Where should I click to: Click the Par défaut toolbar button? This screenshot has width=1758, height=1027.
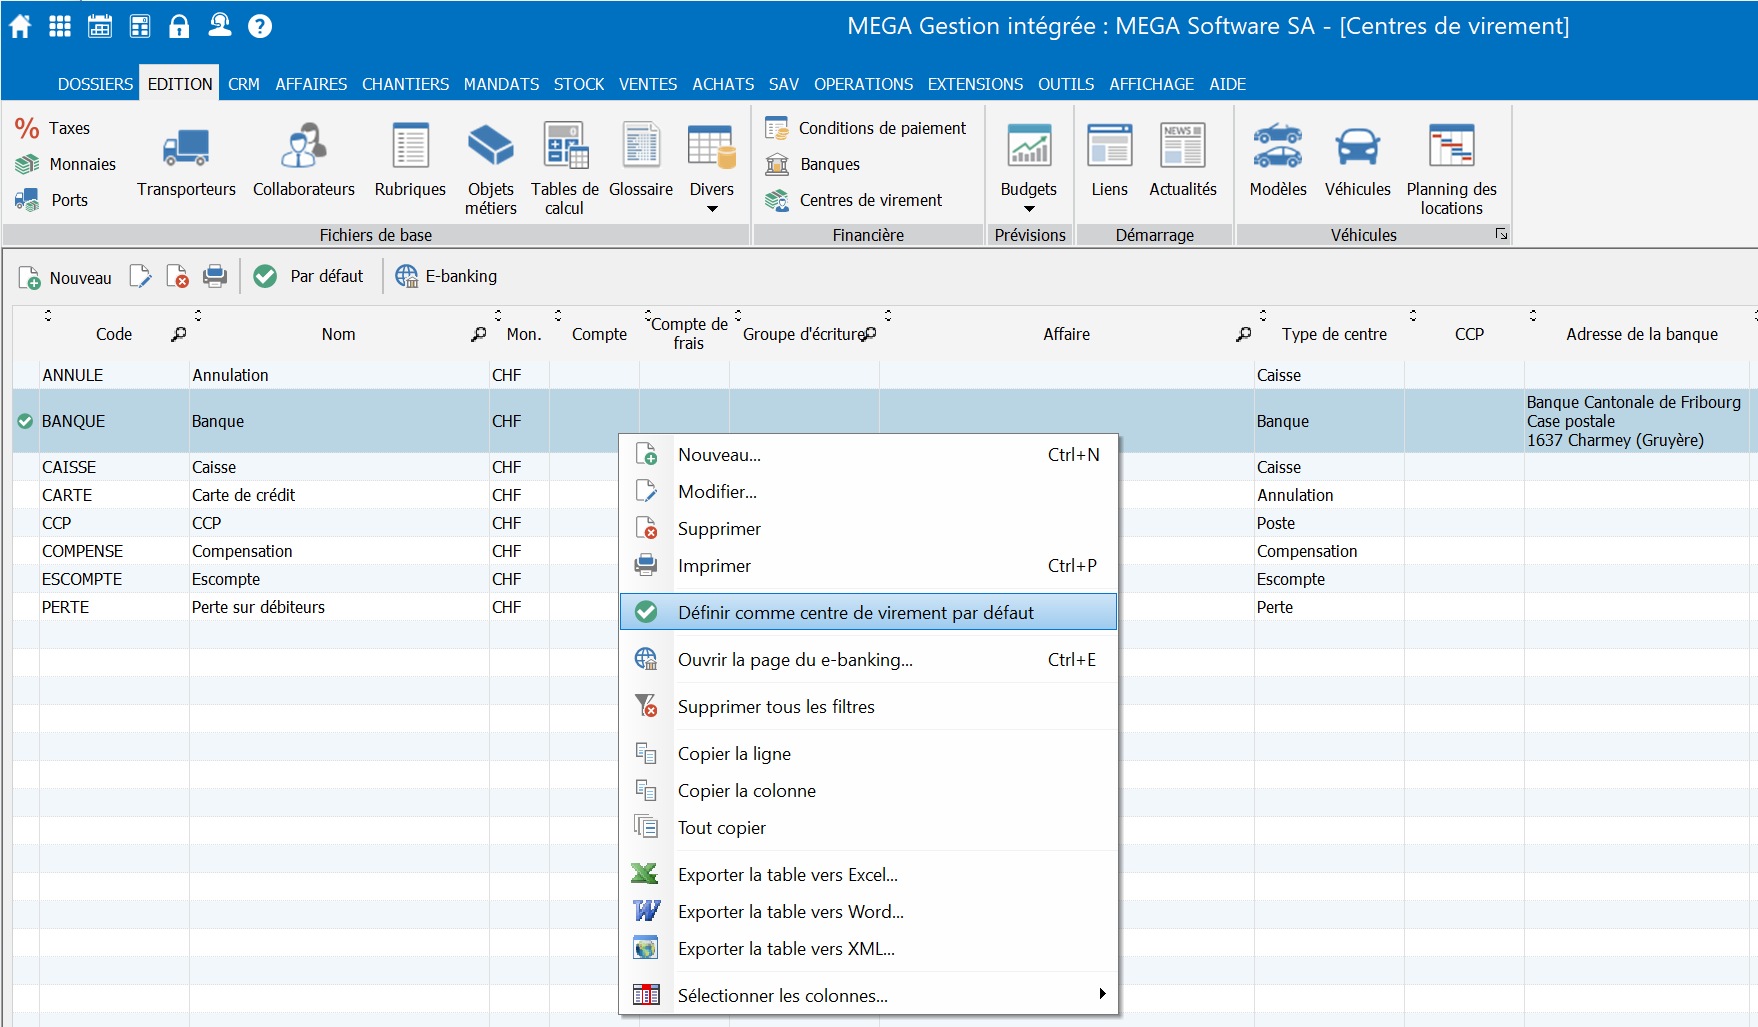pyautogui.click(x=309, y=276)
